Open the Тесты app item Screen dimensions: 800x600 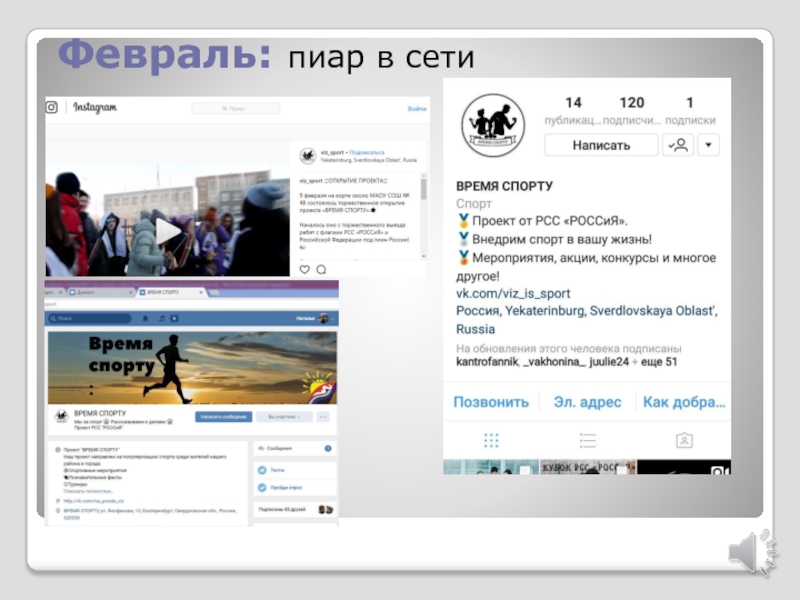click(x=295, y=470)
